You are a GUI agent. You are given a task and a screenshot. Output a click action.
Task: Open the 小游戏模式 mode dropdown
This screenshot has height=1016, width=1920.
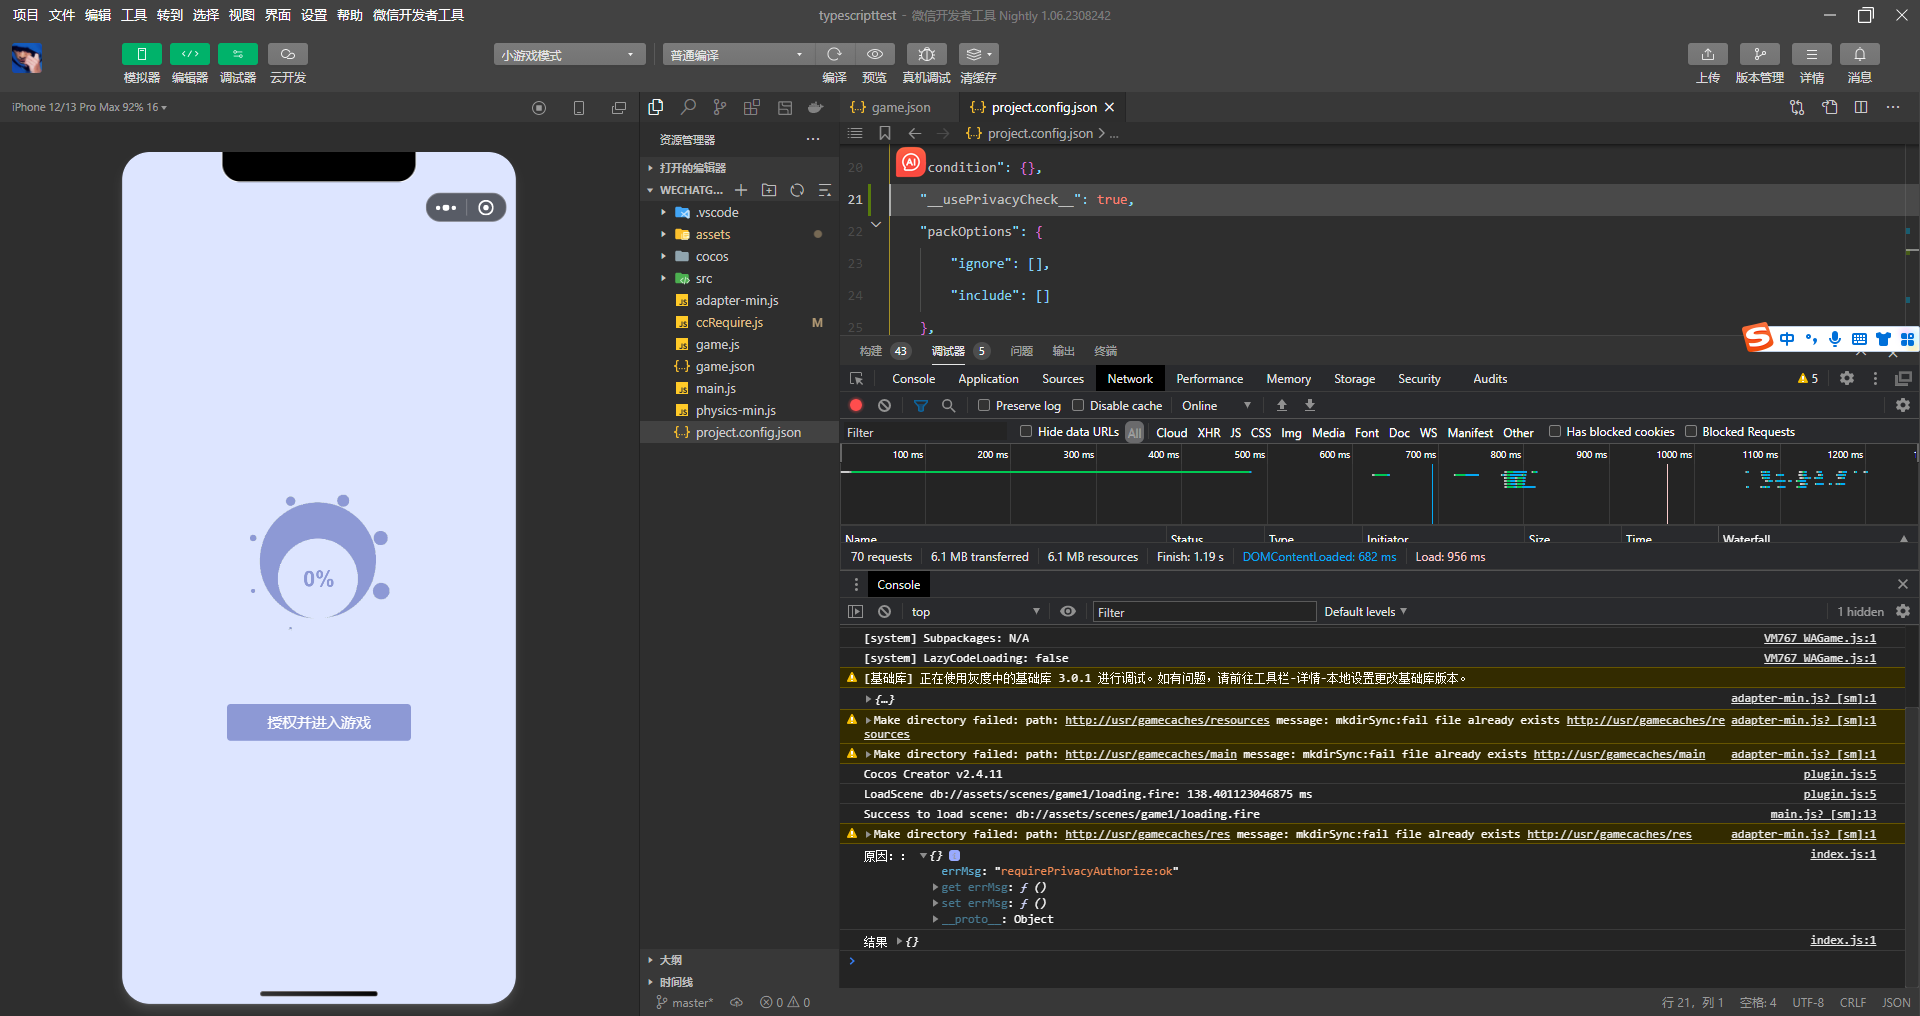coord(568,55)
